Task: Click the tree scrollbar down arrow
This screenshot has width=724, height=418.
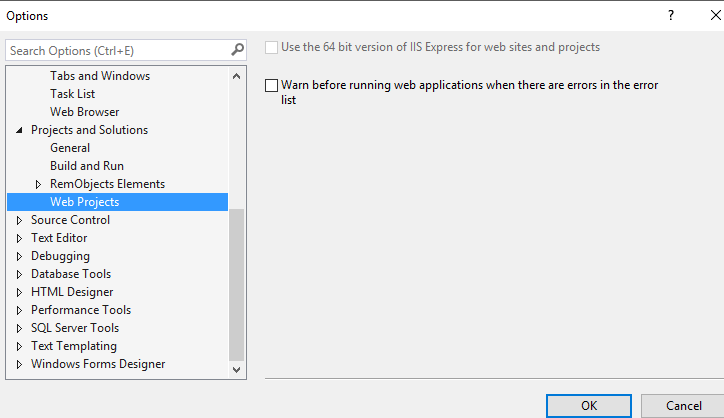Action: pos(237,369)
